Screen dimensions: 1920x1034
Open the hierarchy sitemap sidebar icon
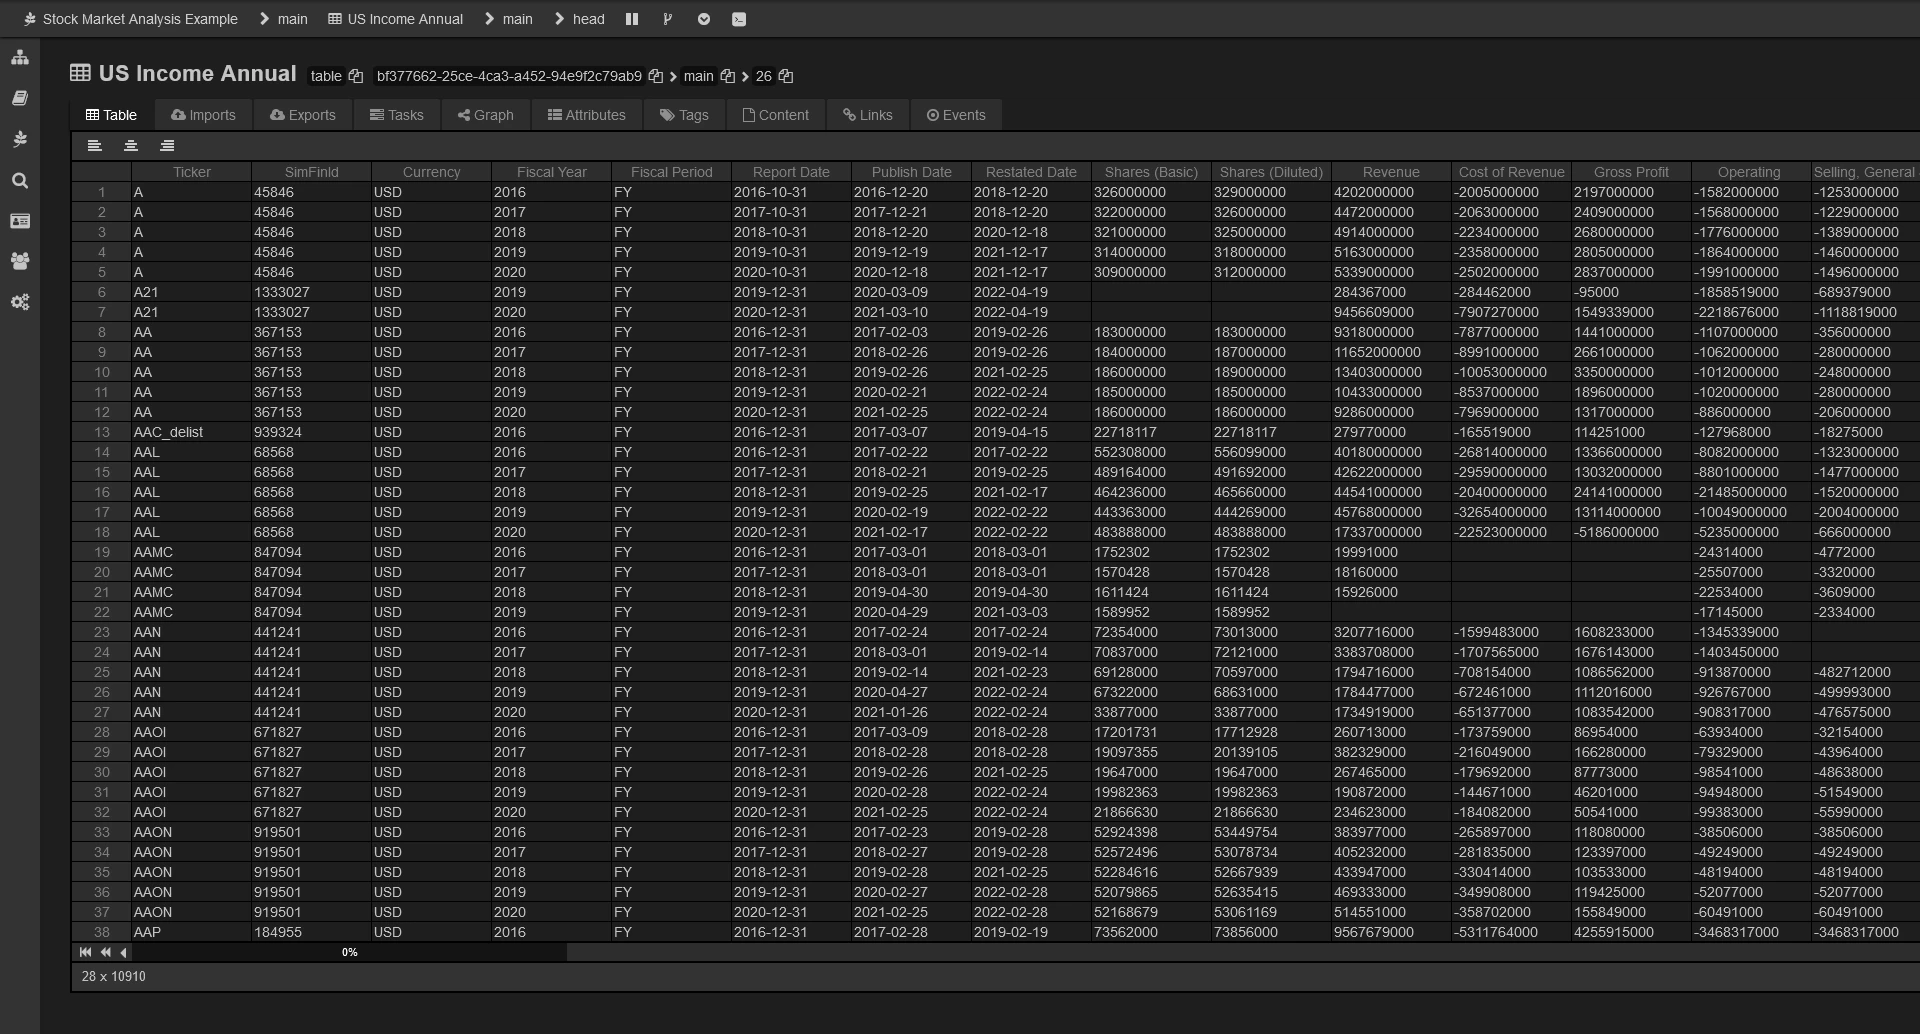click(x=20, y=58)
